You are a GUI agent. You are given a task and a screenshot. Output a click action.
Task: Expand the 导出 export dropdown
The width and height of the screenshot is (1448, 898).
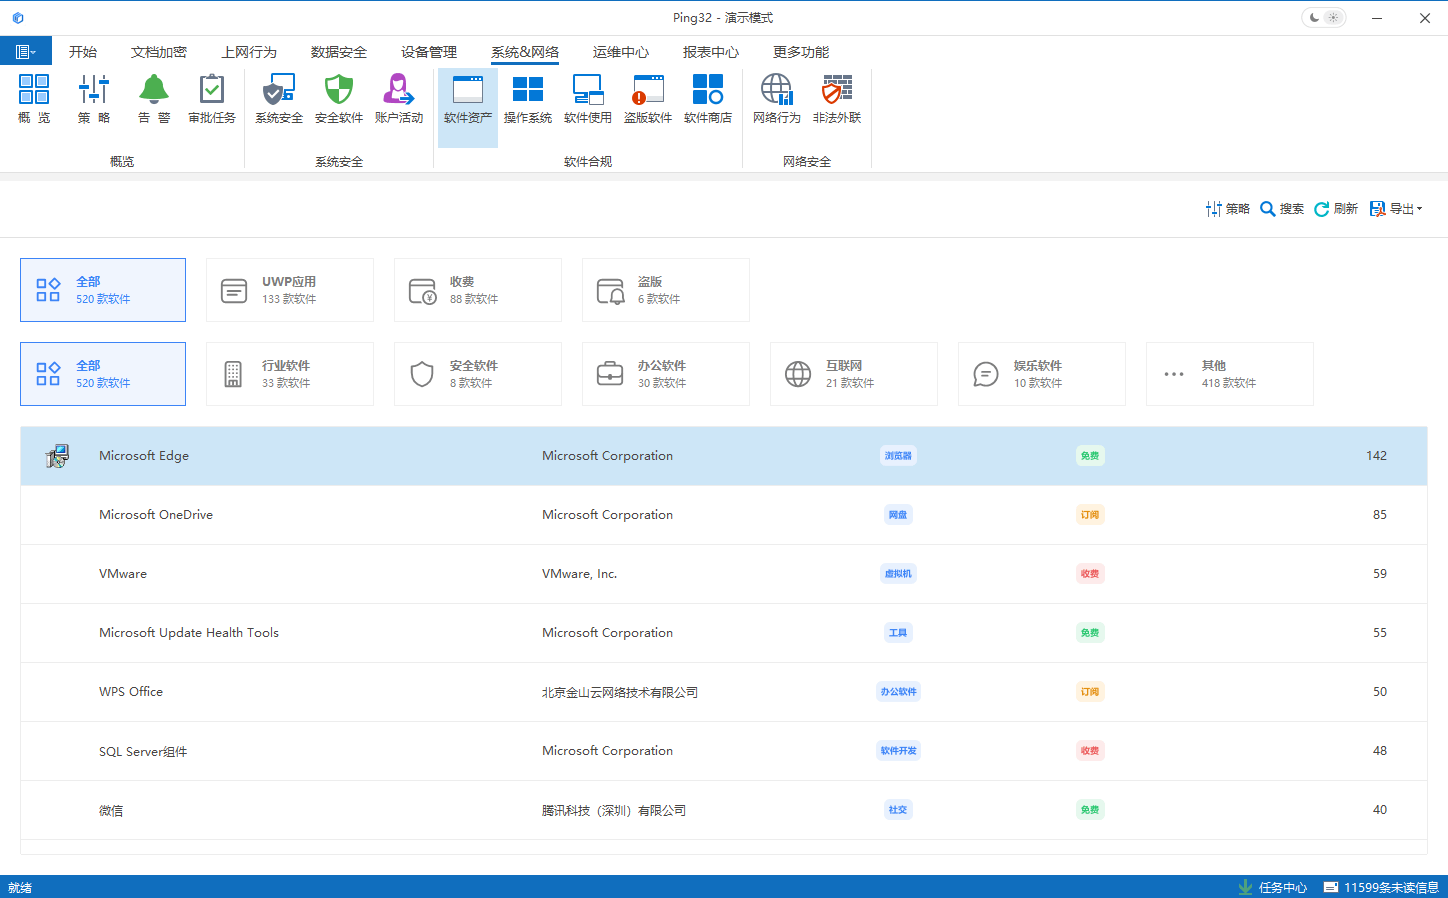[x=1396, y=209]
